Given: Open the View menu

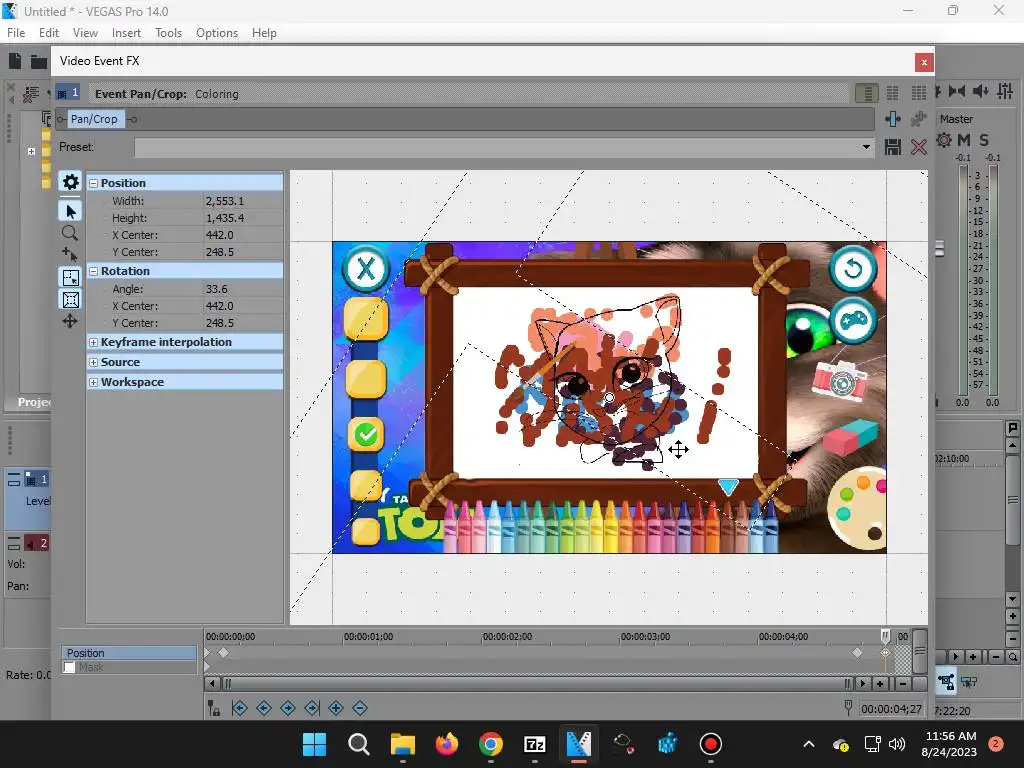Looking at the screenshot, I should coord(85,33).
